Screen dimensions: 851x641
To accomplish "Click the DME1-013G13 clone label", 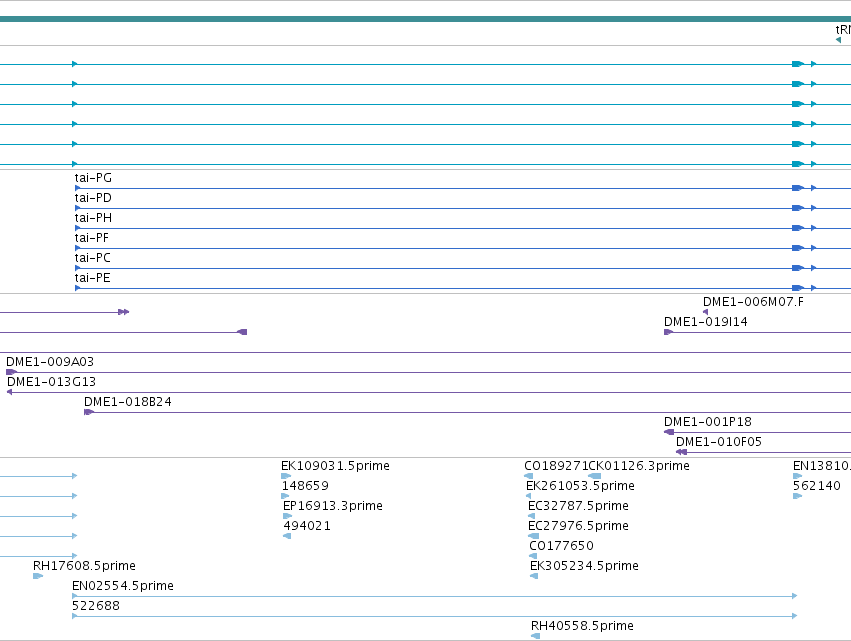I will 52,382.
